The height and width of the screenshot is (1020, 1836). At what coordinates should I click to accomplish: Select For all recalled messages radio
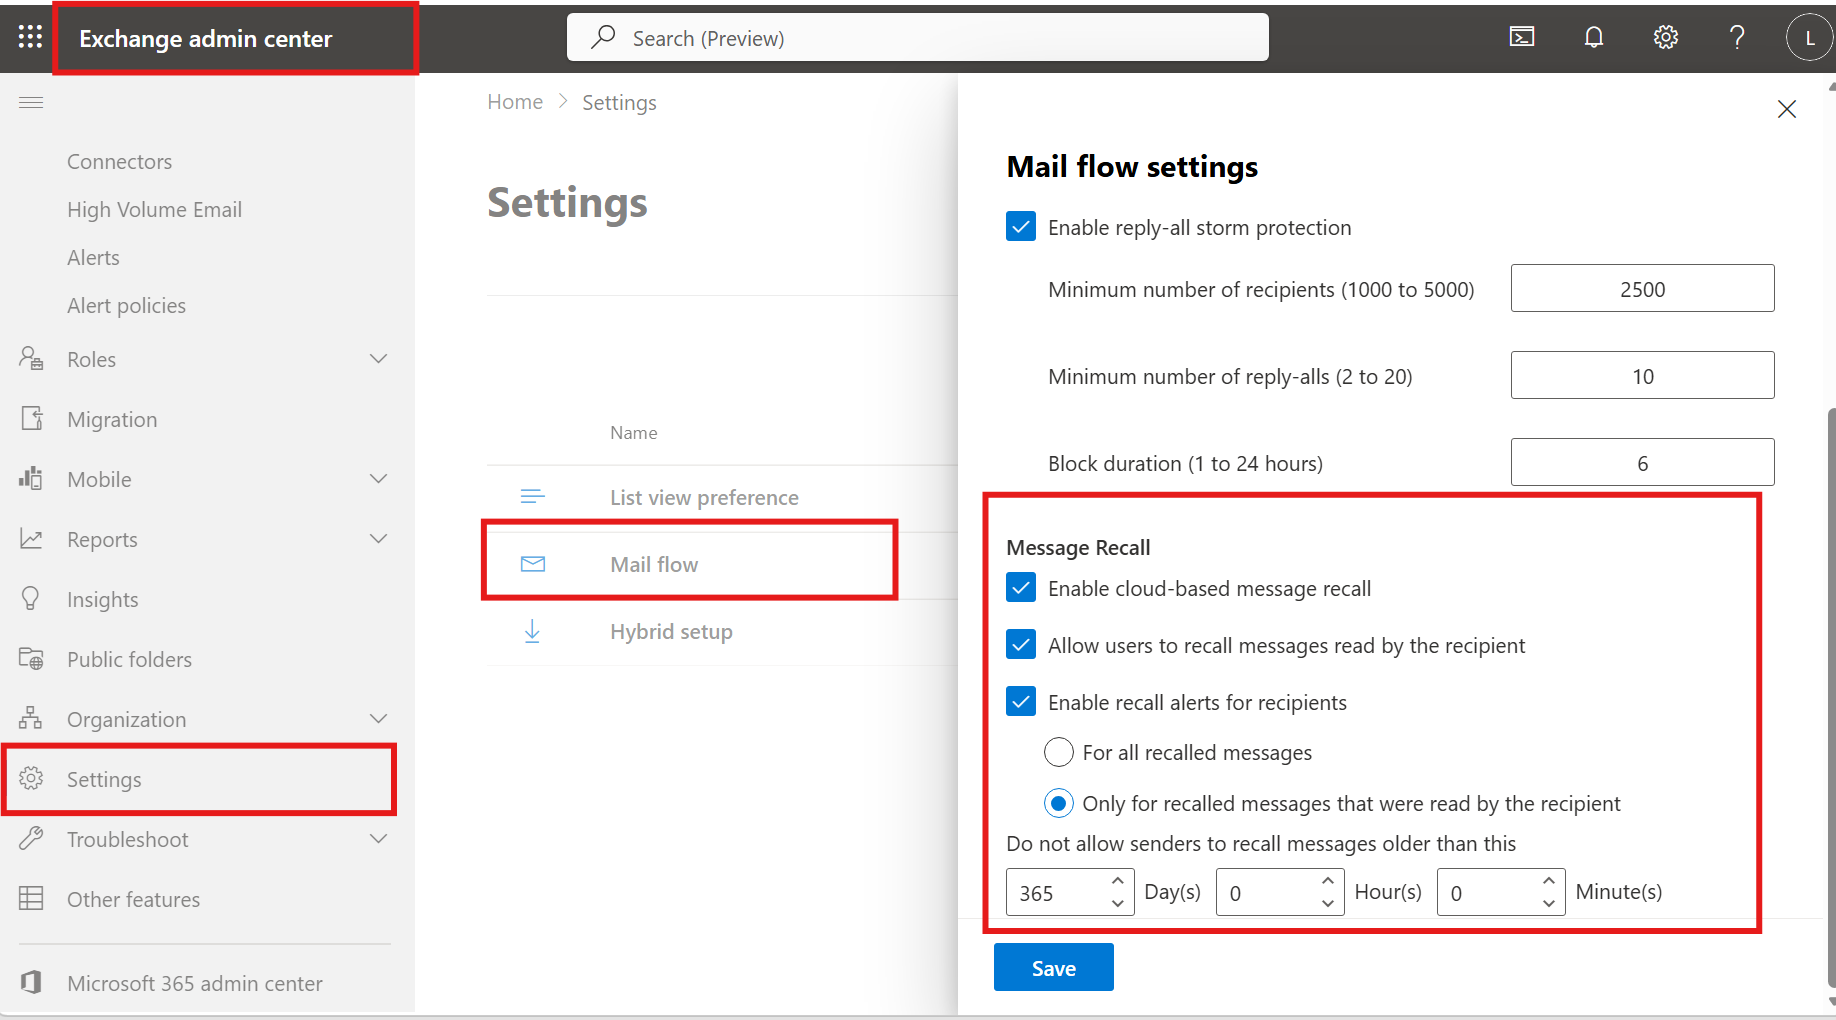1059,752
